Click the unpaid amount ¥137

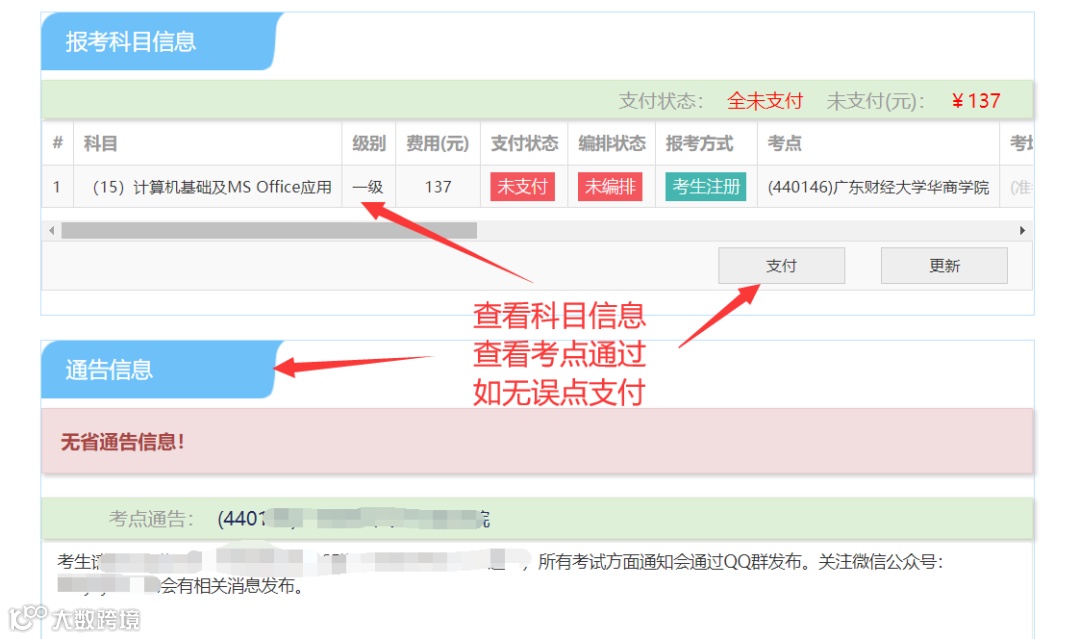[x=975, y=101]
